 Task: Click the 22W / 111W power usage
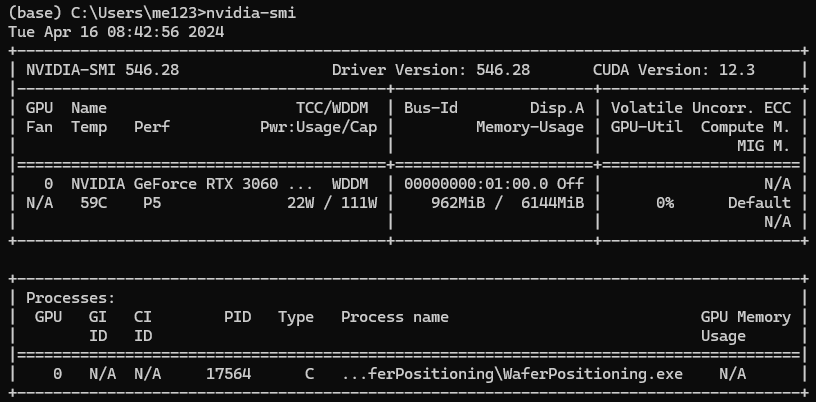click(332, 203)
